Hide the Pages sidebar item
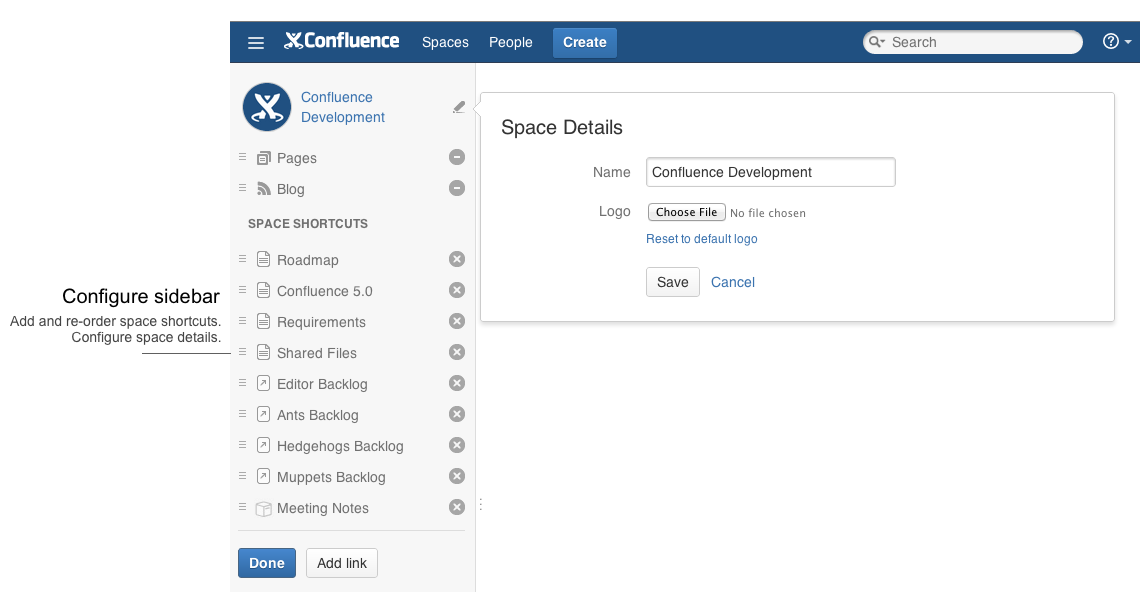This screenshot has width=1140, height=592. (x=457, y=157)
